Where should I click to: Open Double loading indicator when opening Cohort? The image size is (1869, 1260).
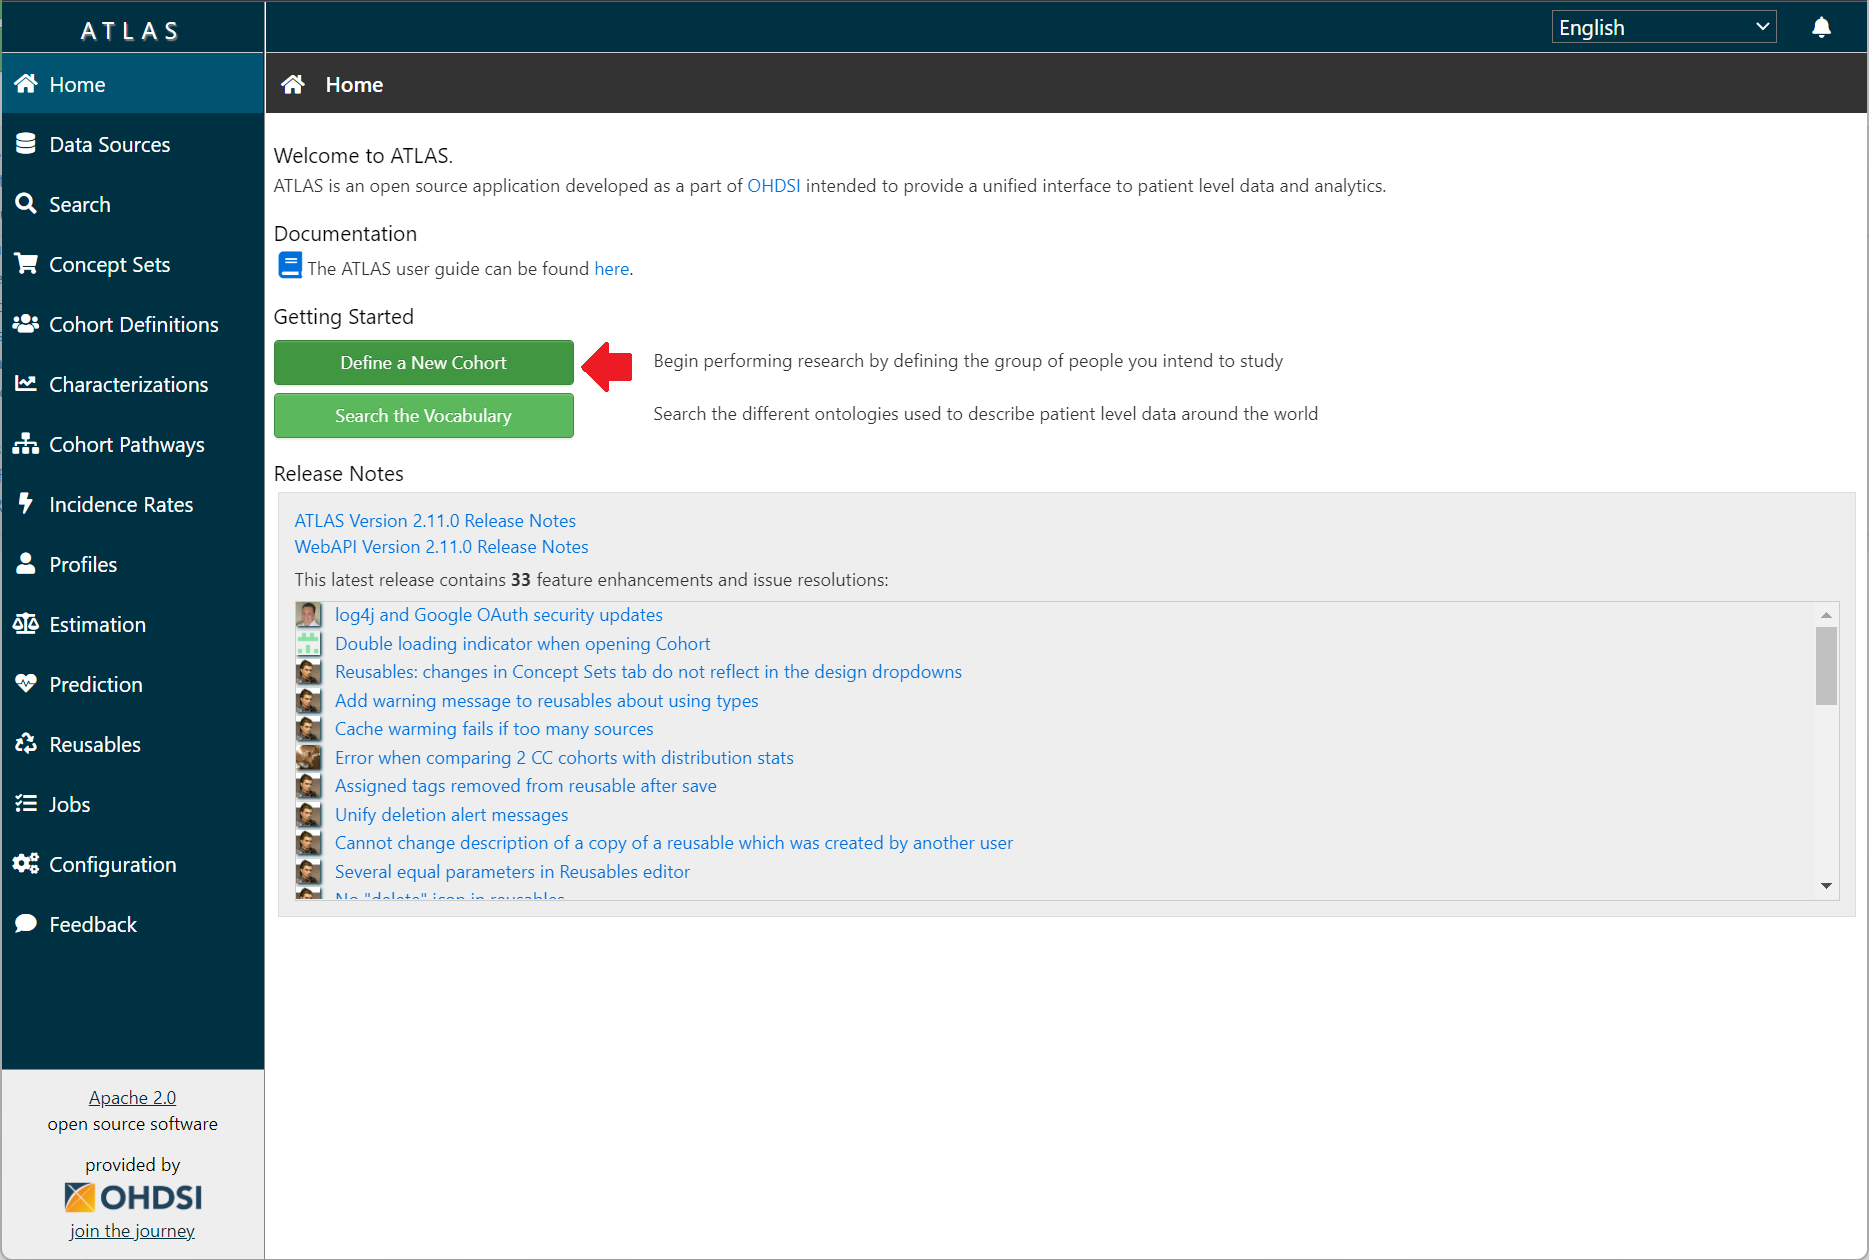point(522,644)
